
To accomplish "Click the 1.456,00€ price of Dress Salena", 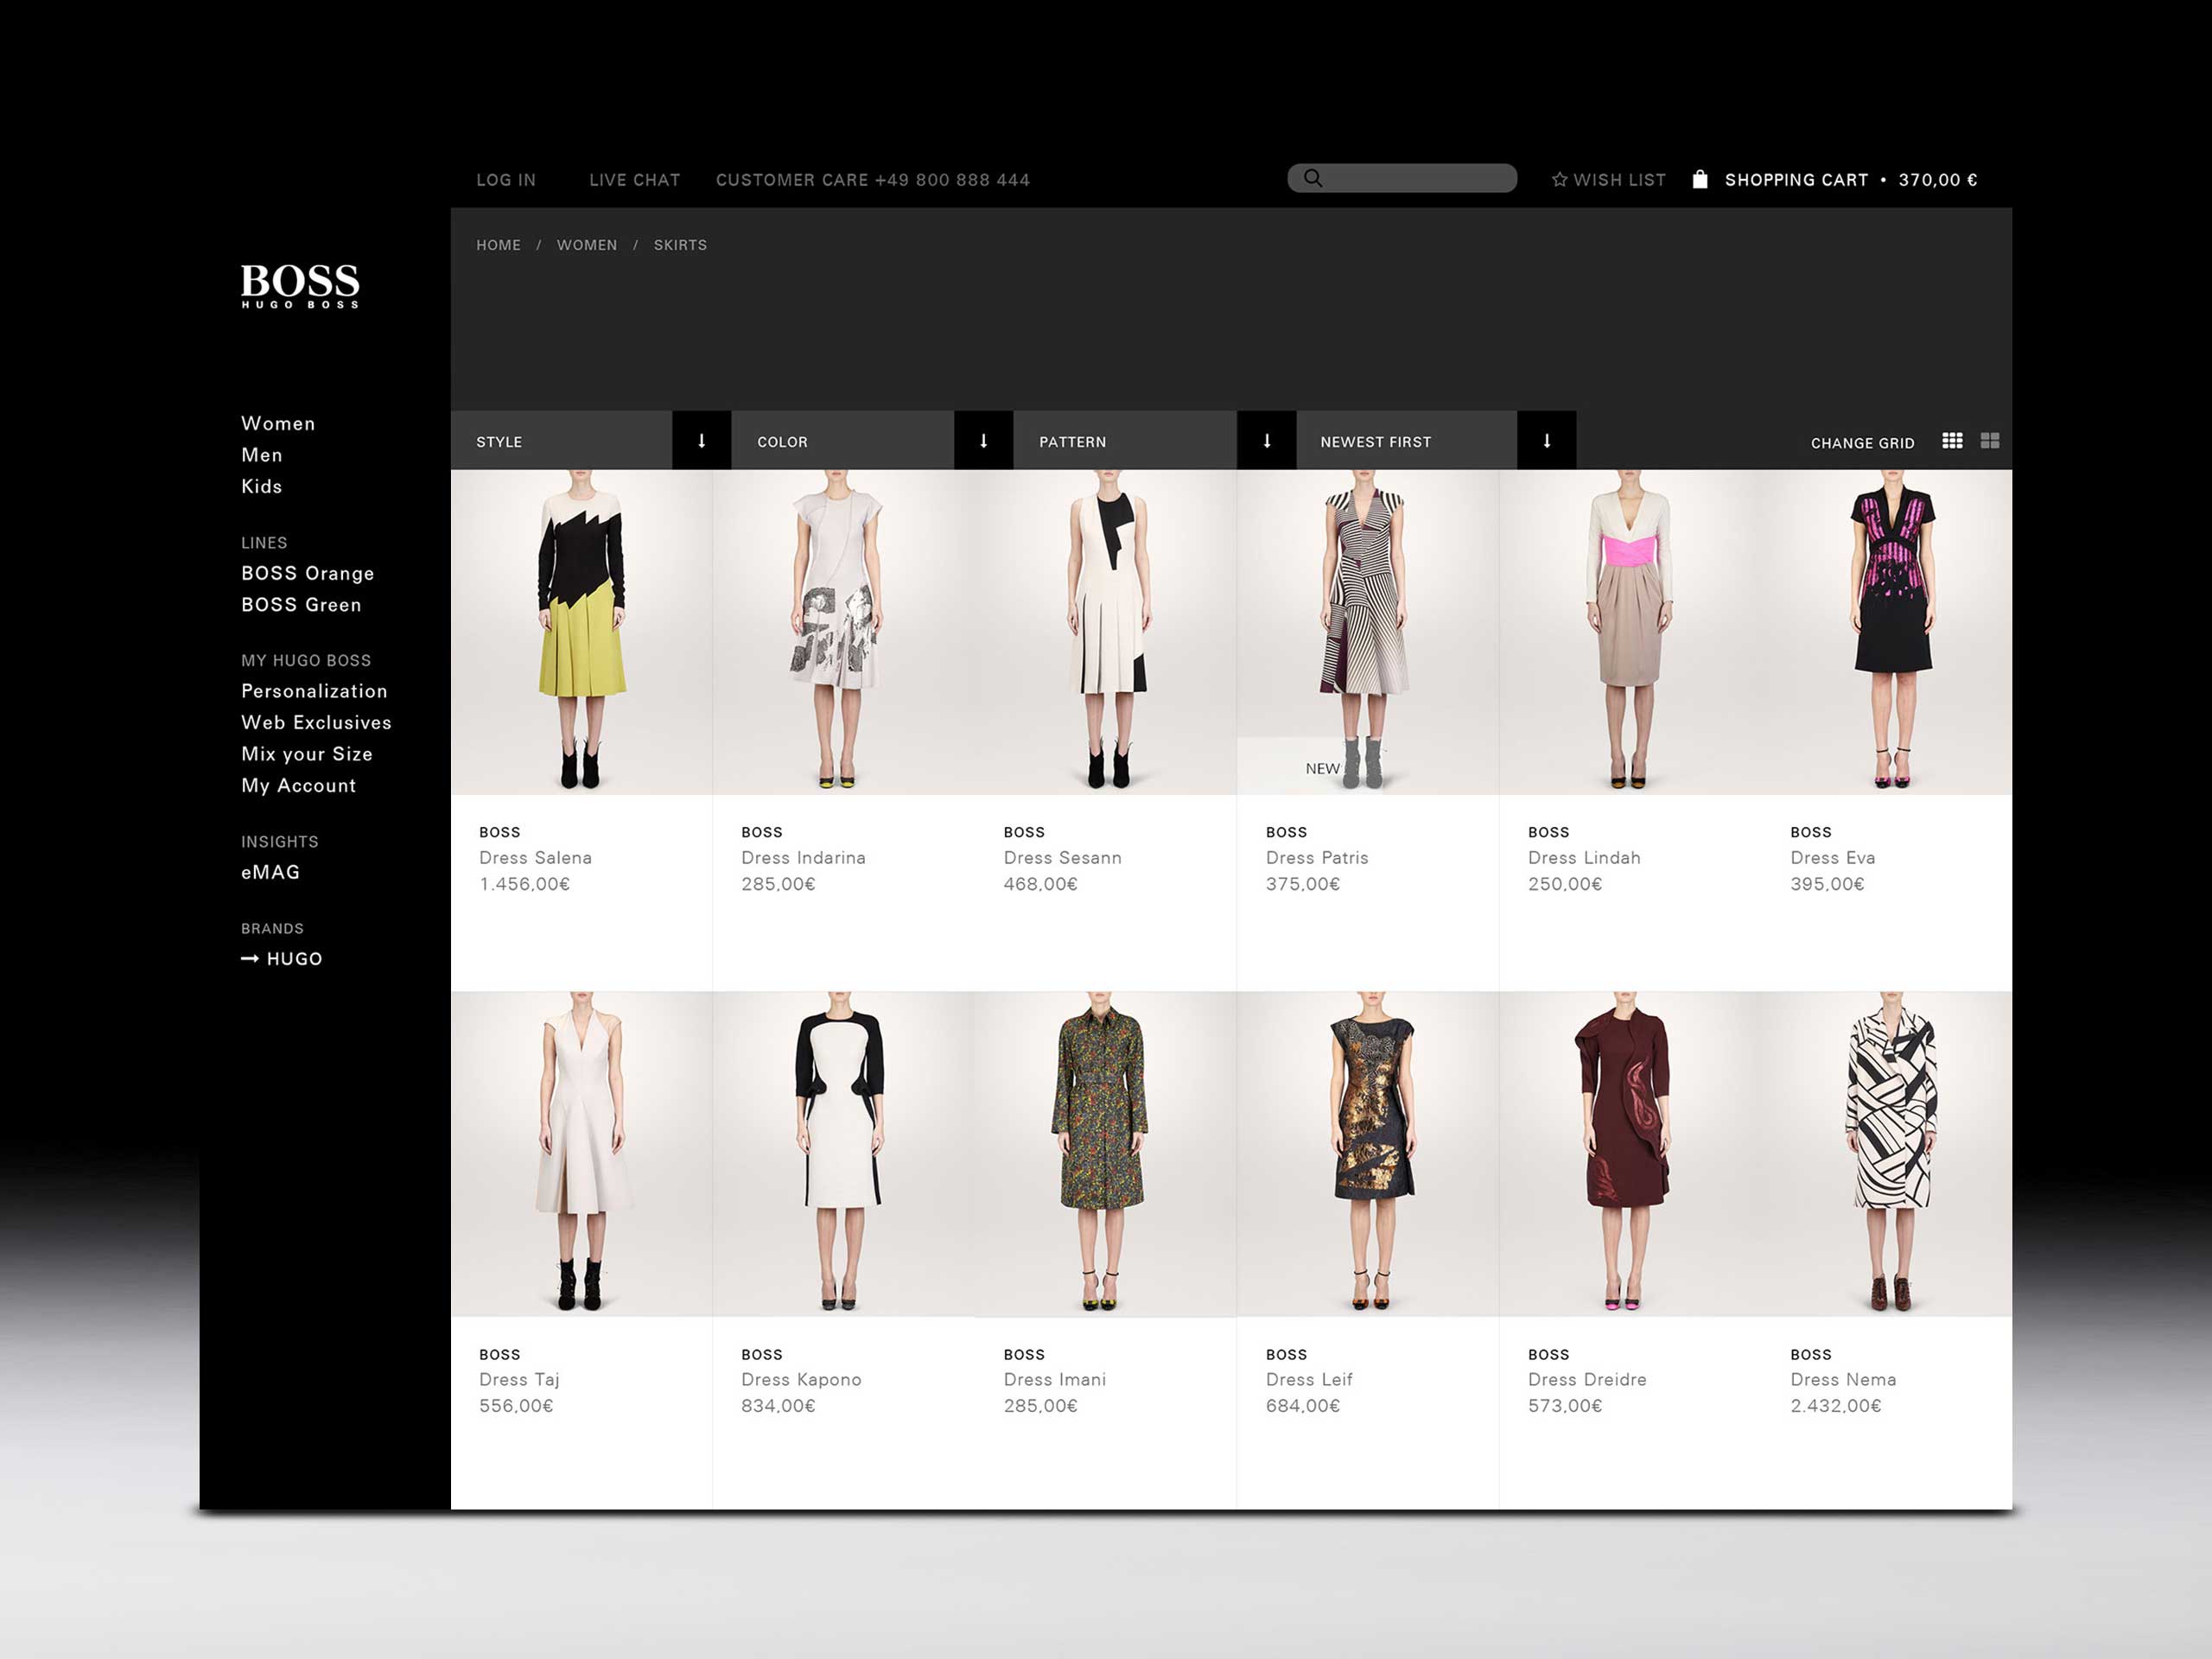I will point(524,884).
